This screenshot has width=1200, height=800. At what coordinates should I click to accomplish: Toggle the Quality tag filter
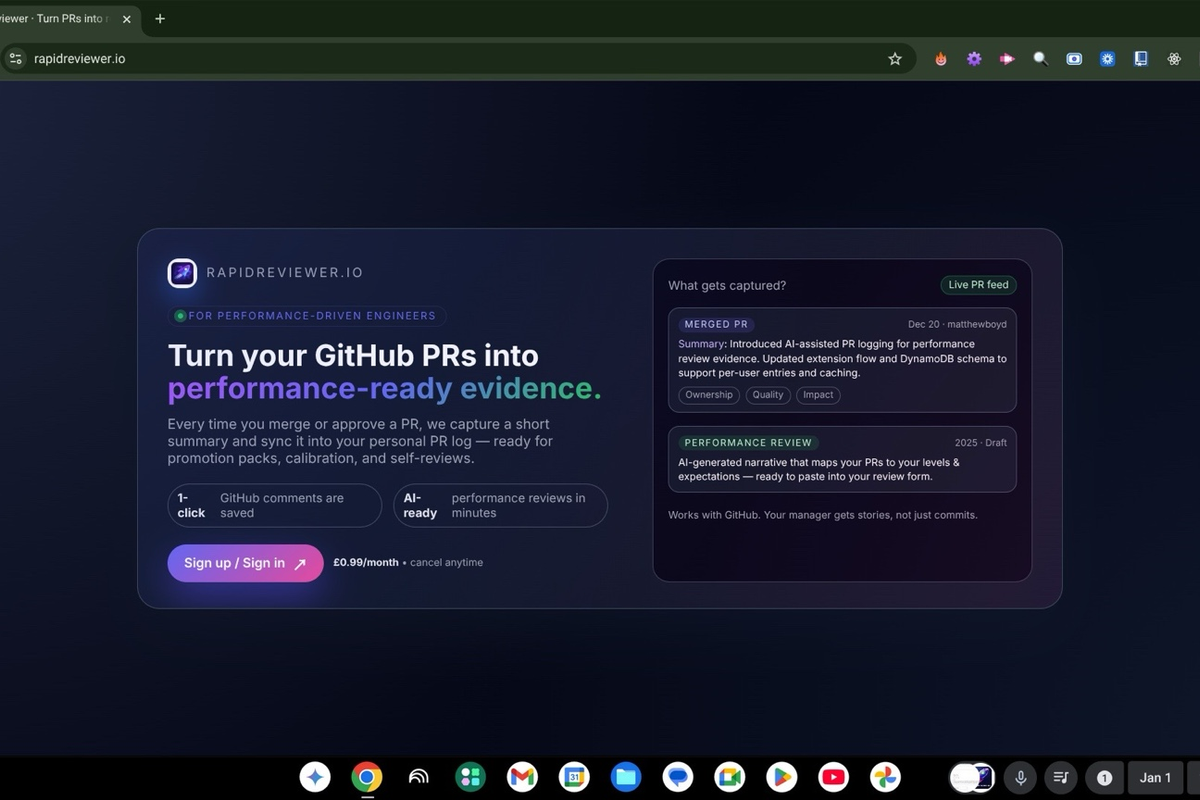coord(767,394)
